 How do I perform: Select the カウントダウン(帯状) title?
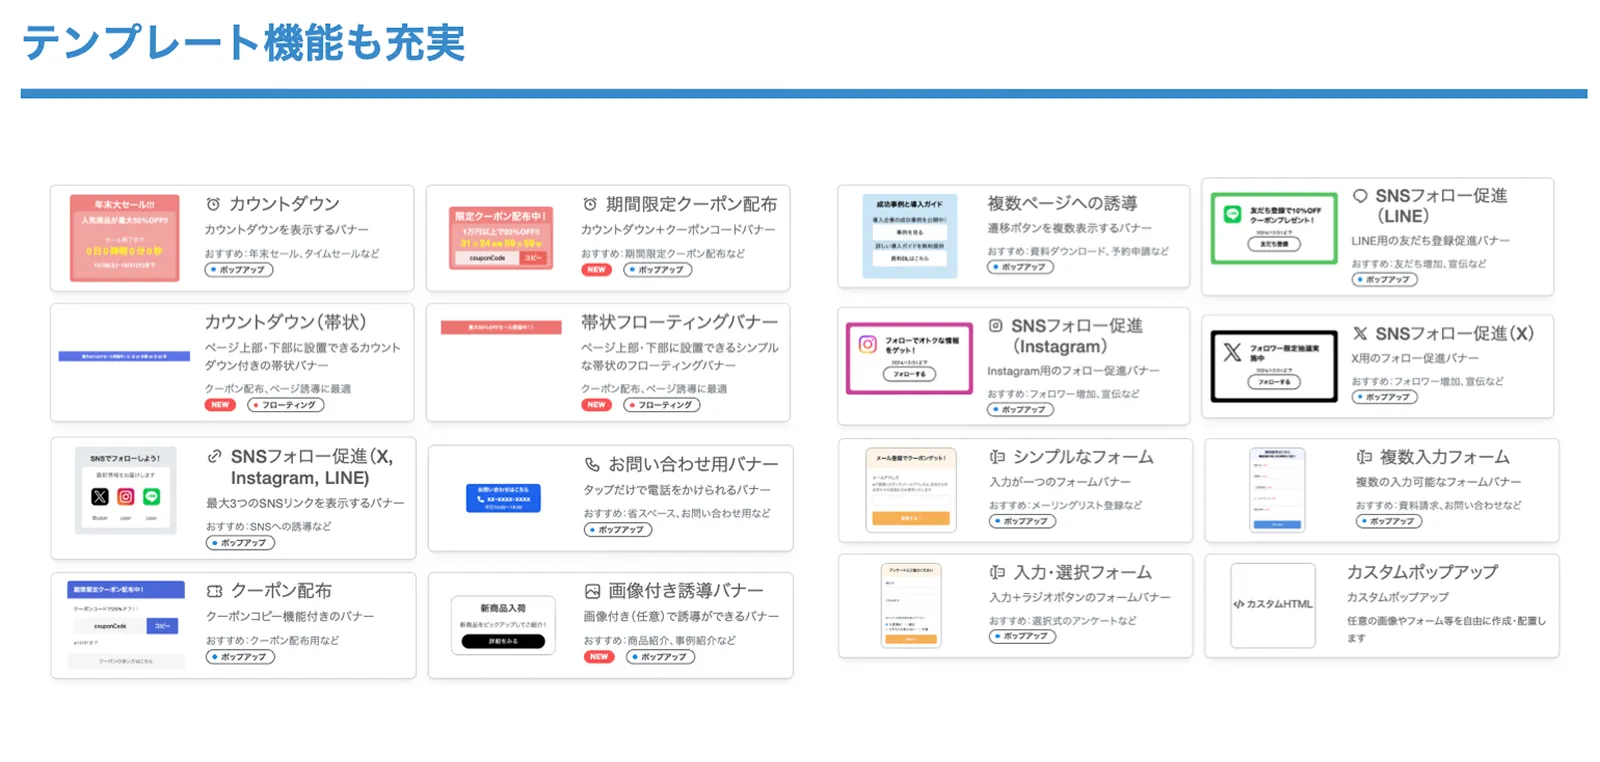pos(285,322)
